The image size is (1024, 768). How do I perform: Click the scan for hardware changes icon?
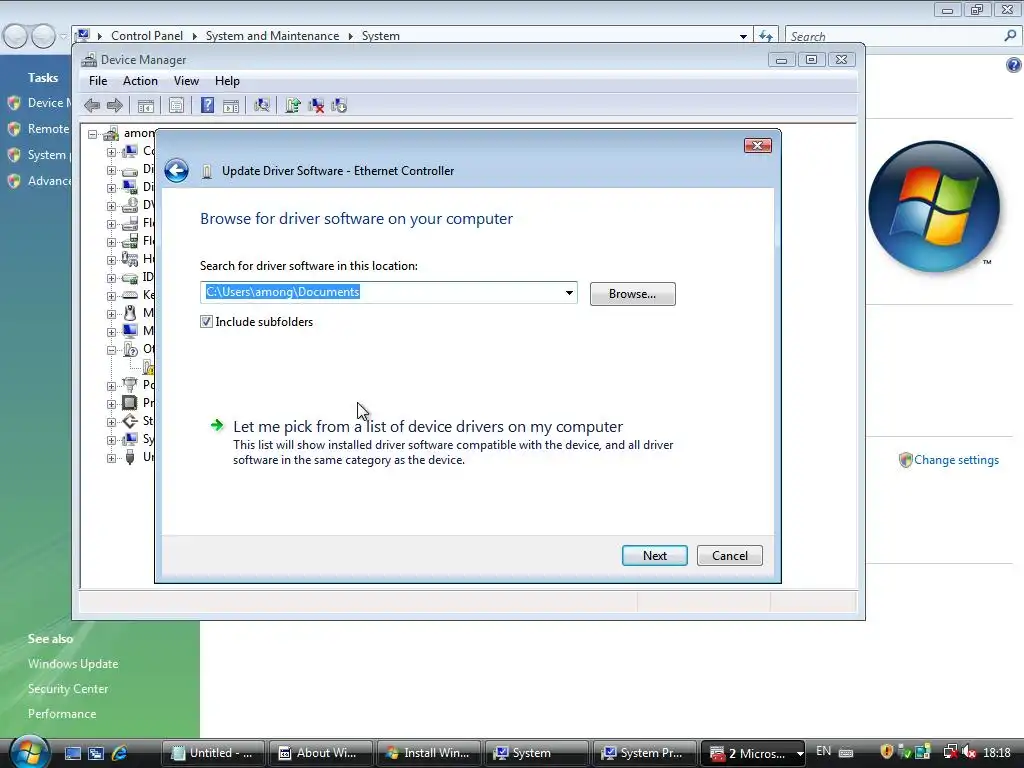click(262, 105)
